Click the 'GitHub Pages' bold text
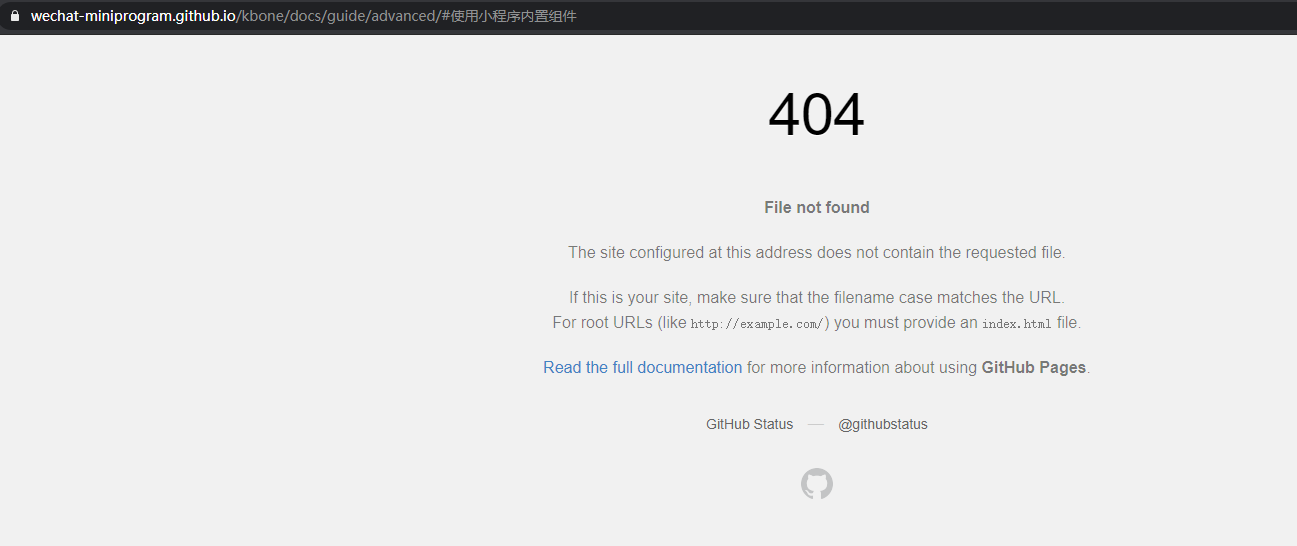The width and height of the screenshot is (1297, 546). (x=1034, y=367)
